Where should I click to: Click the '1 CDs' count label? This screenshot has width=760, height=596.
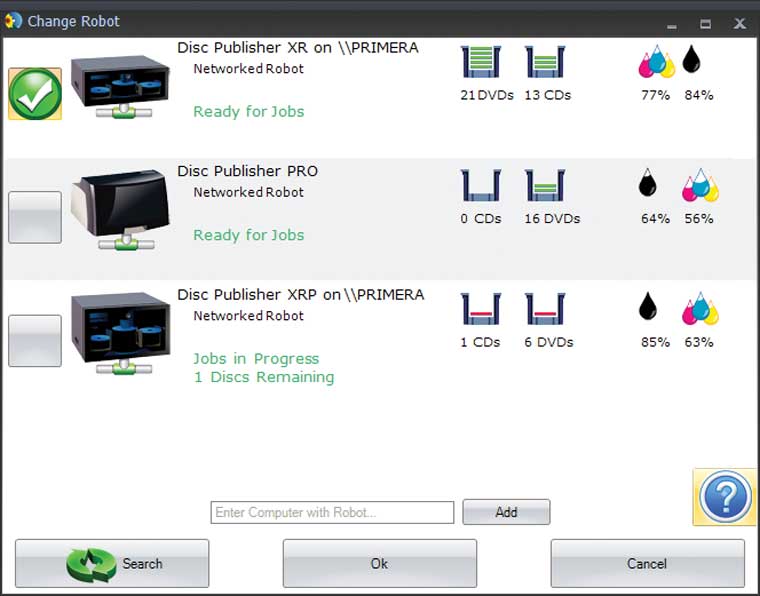[x=480, y=342]
